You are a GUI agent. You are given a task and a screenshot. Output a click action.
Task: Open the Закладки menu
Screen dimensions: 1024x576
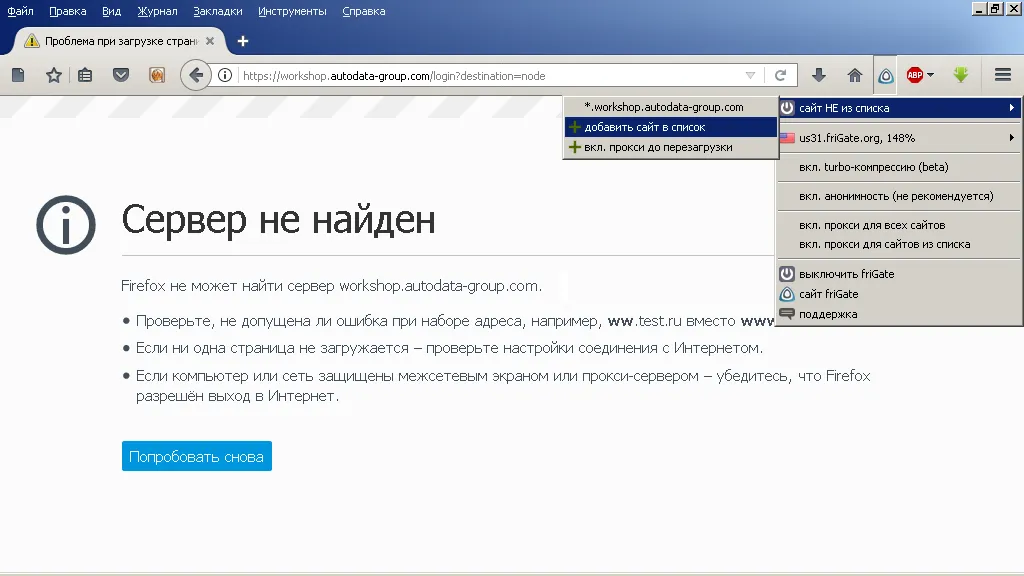tap(217, 11)
